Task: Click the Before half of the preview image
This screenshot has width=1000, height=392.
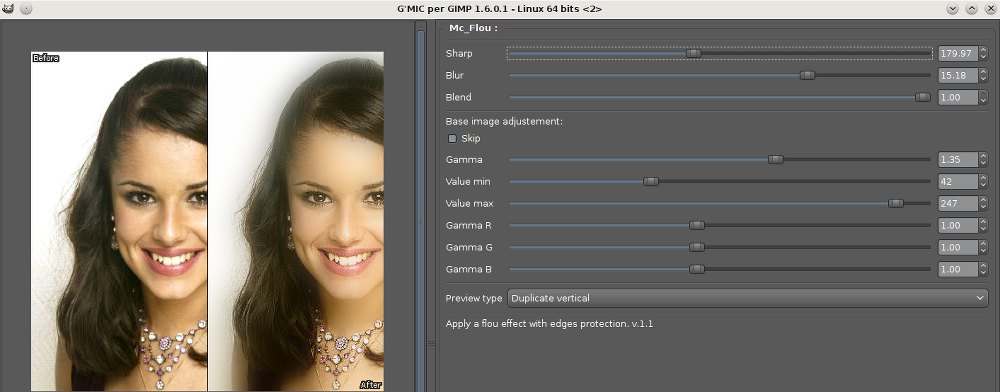Action: 119,221
